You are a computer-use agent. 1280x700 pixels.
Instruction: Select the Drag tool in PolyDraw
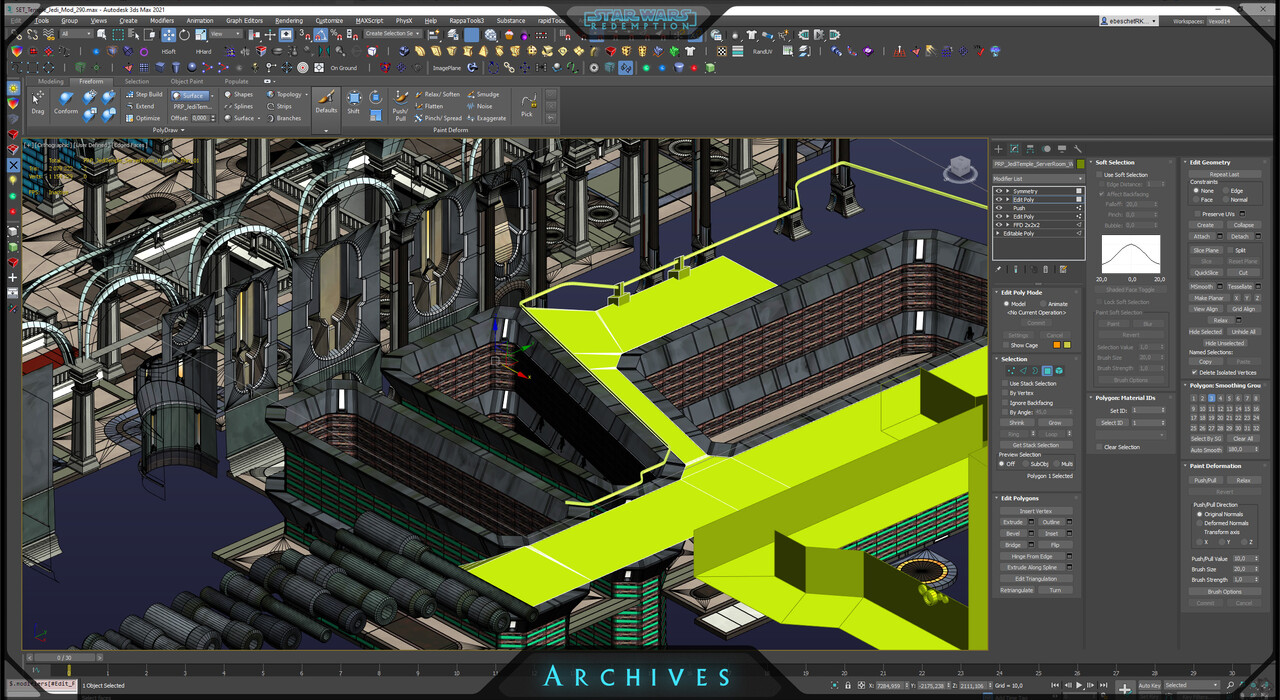tap(38, 103)
